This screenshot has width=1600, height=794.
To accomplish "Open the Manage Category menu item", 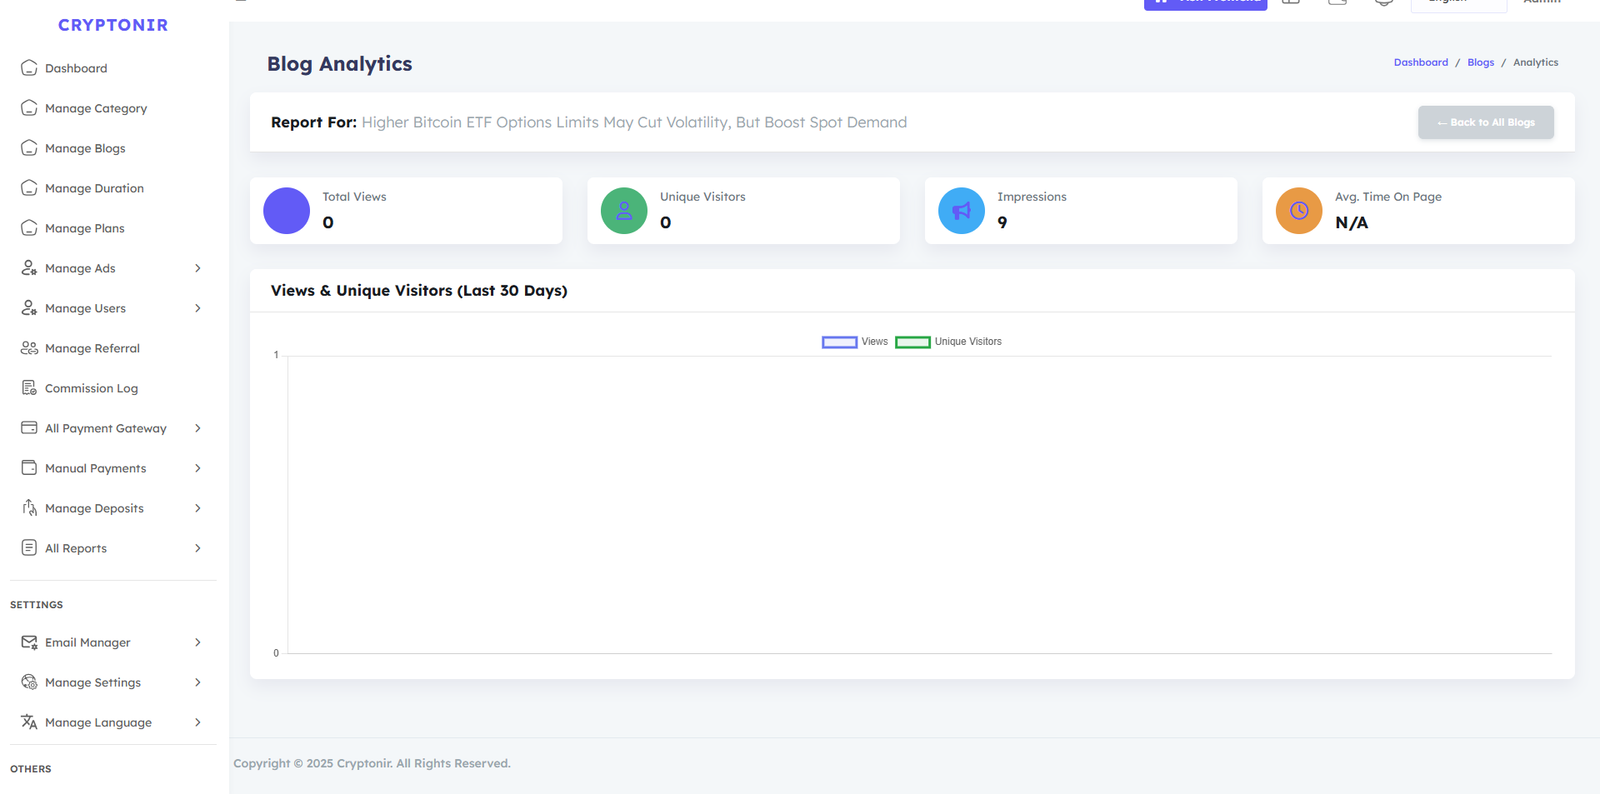I will (x=95, y=108).
